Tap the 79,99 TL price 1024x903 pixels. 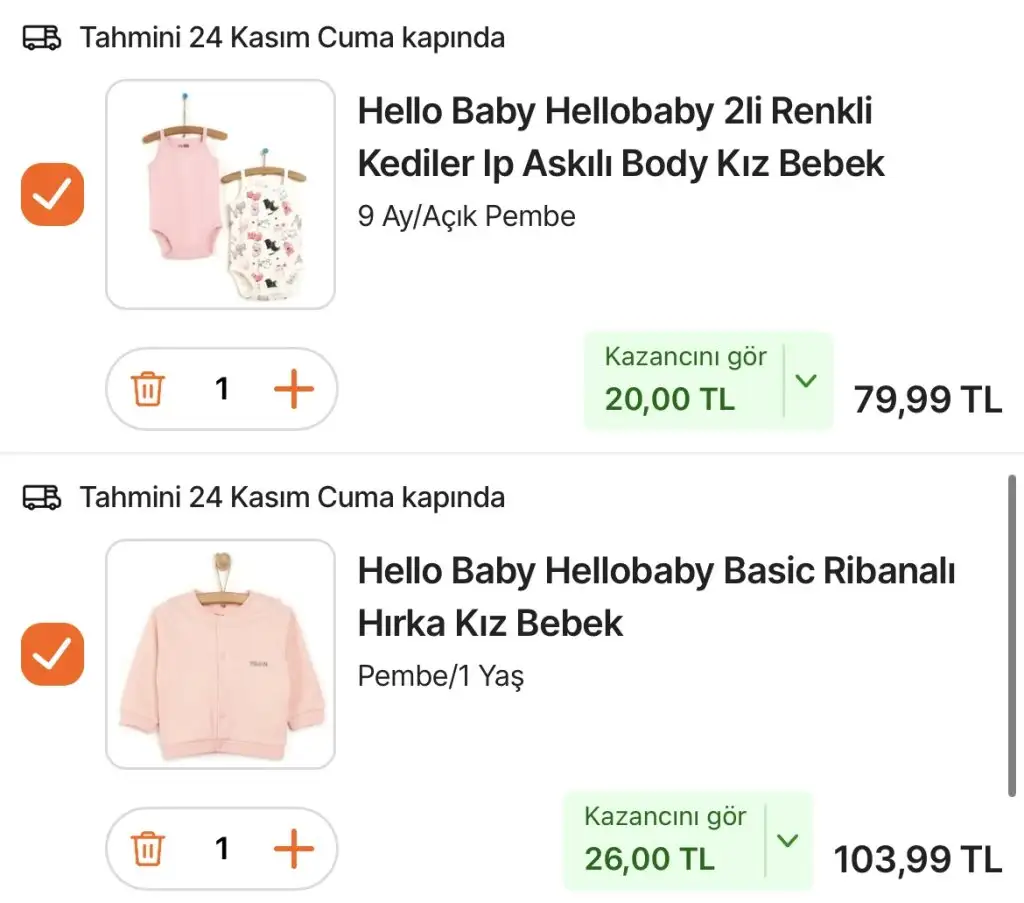(927, 400)
